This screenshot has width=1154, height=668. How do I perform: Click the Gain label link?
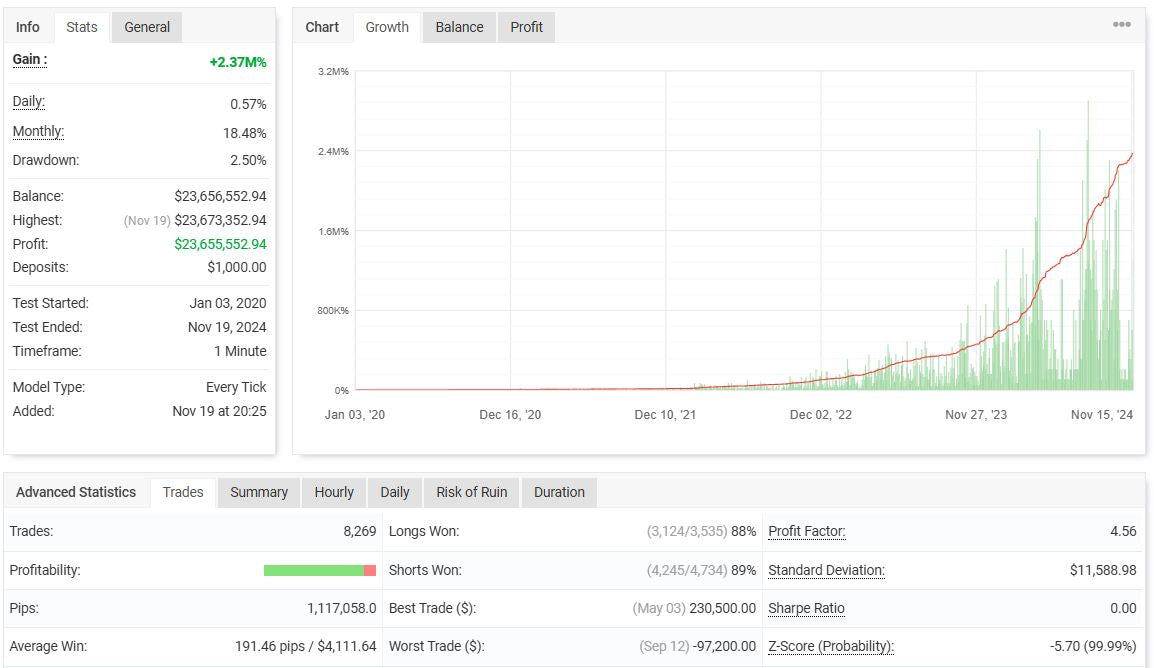click(29, 60)
